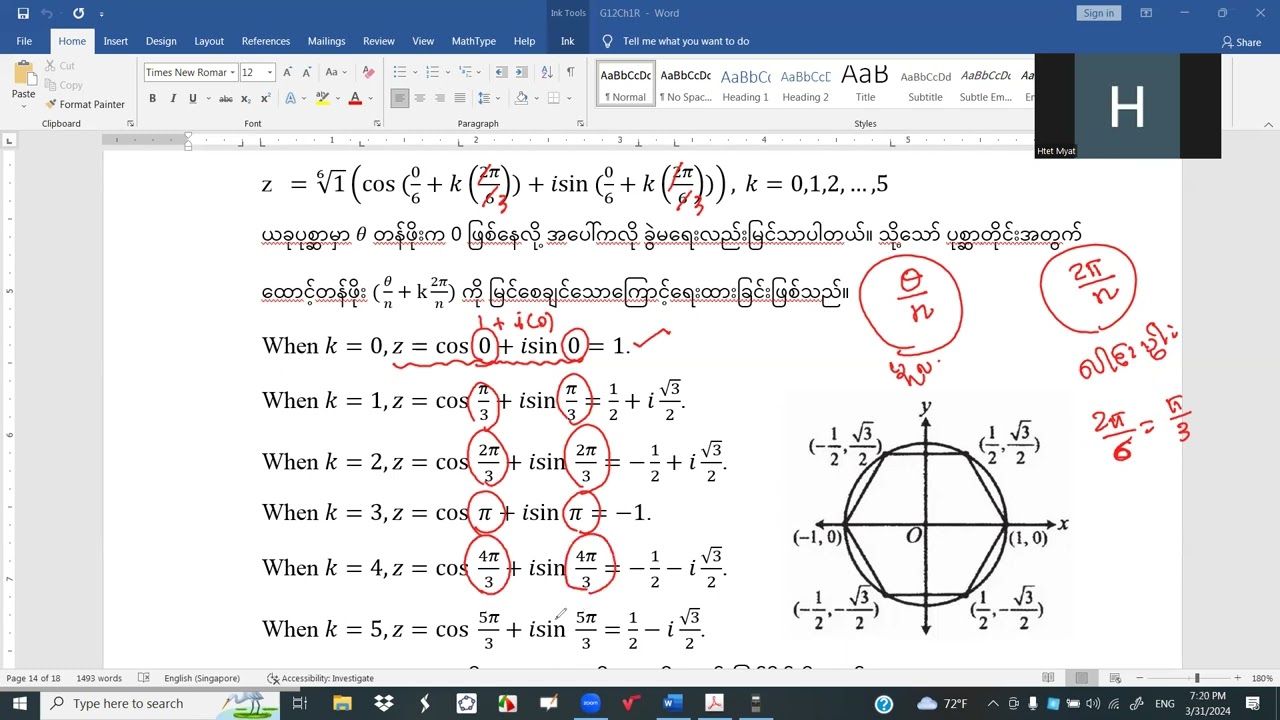Screen dimensions: 1280x720
Task: Switch to the Insert tab
Action: 115,41
